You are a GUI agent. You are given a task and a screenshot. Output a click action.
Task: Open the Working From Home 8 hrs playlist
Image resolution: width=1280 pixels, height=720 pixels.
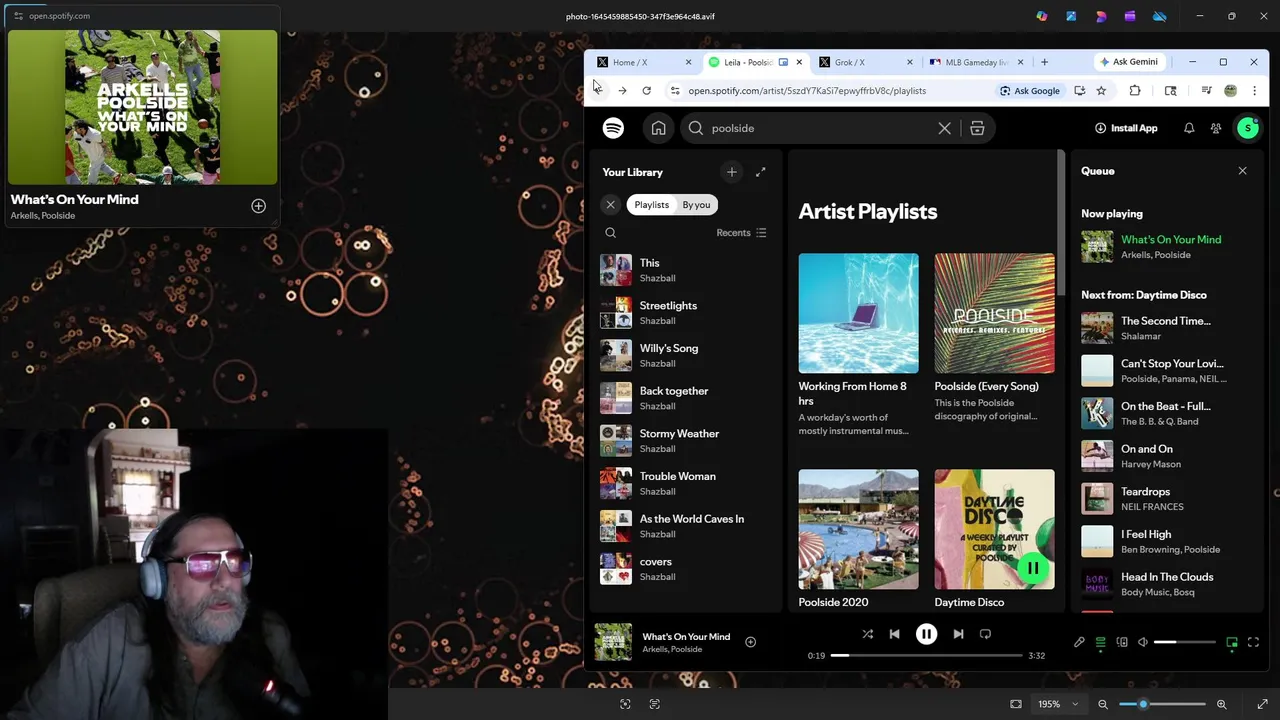point(858,345)
